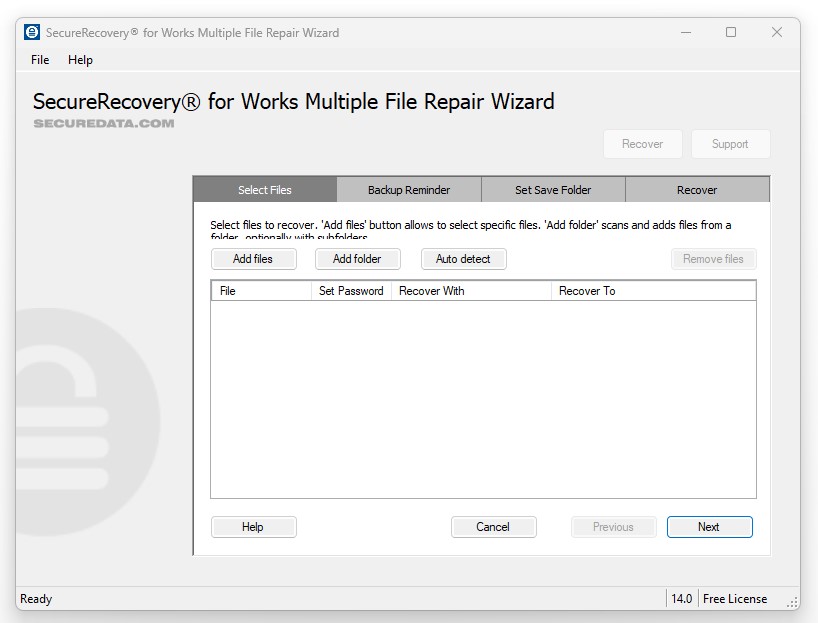Image resolution: width=818 pixels, height=623 pixels.
Task: Maximize the application window
Action: pyautogui.click(x=731, y=32)
